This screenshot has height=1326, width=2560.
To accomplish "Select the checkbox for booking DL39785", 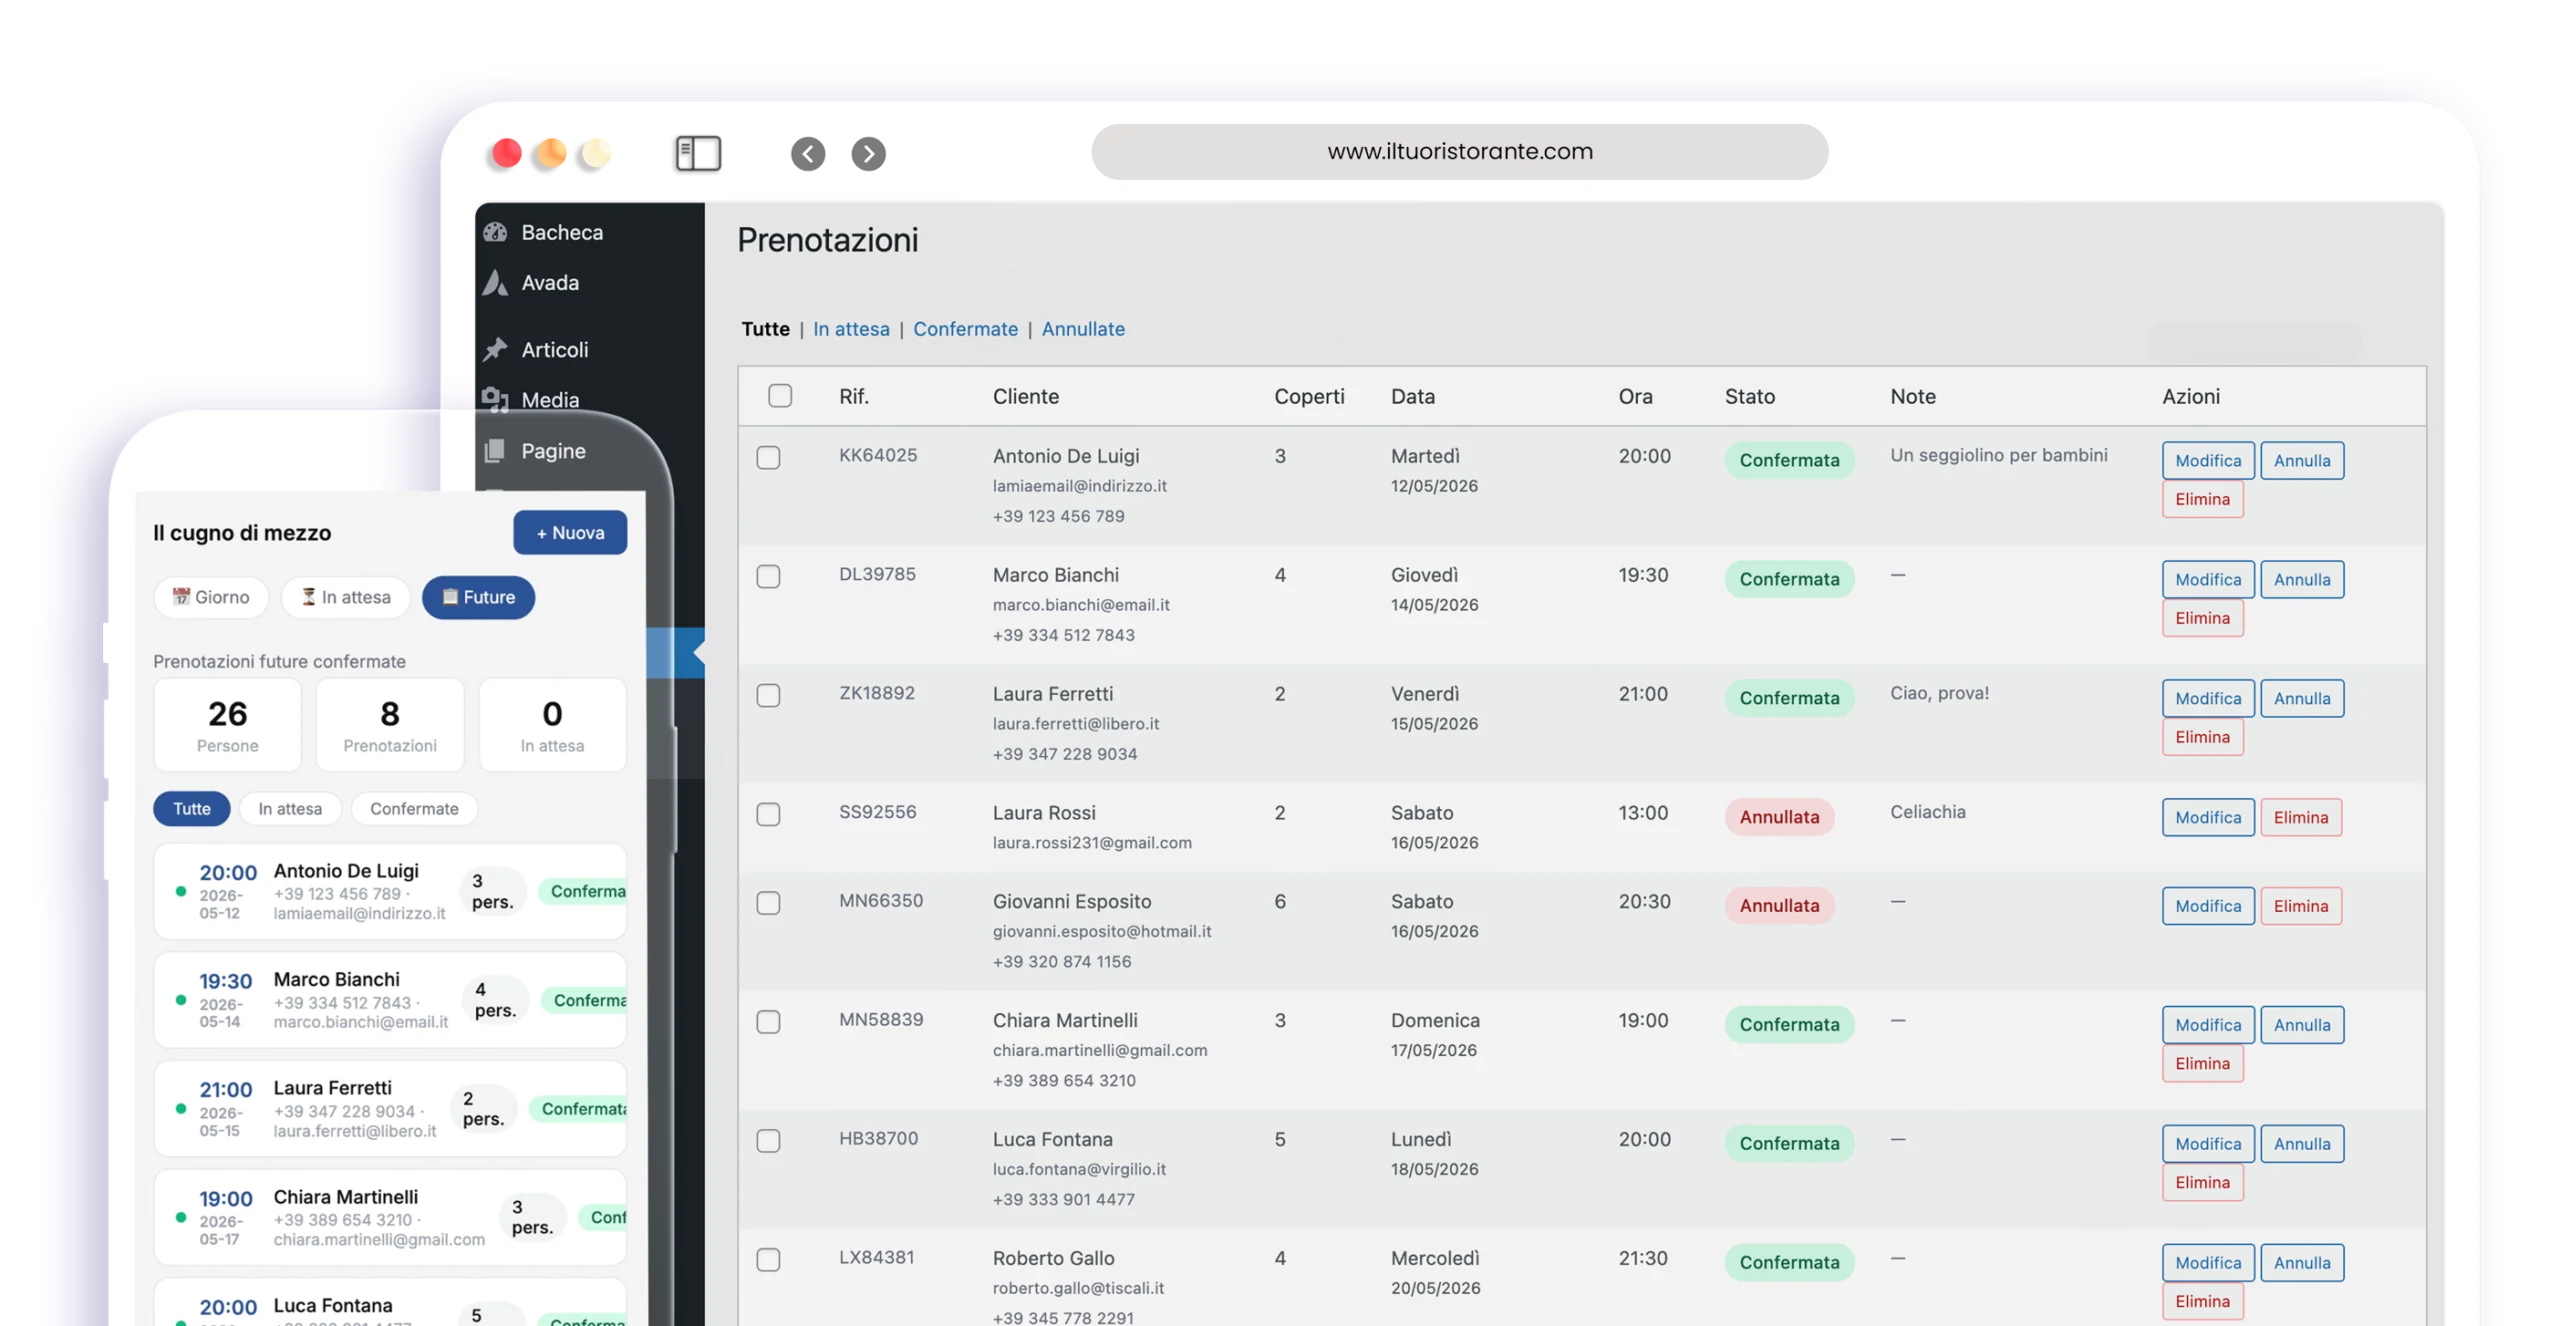I will [768, 576].
